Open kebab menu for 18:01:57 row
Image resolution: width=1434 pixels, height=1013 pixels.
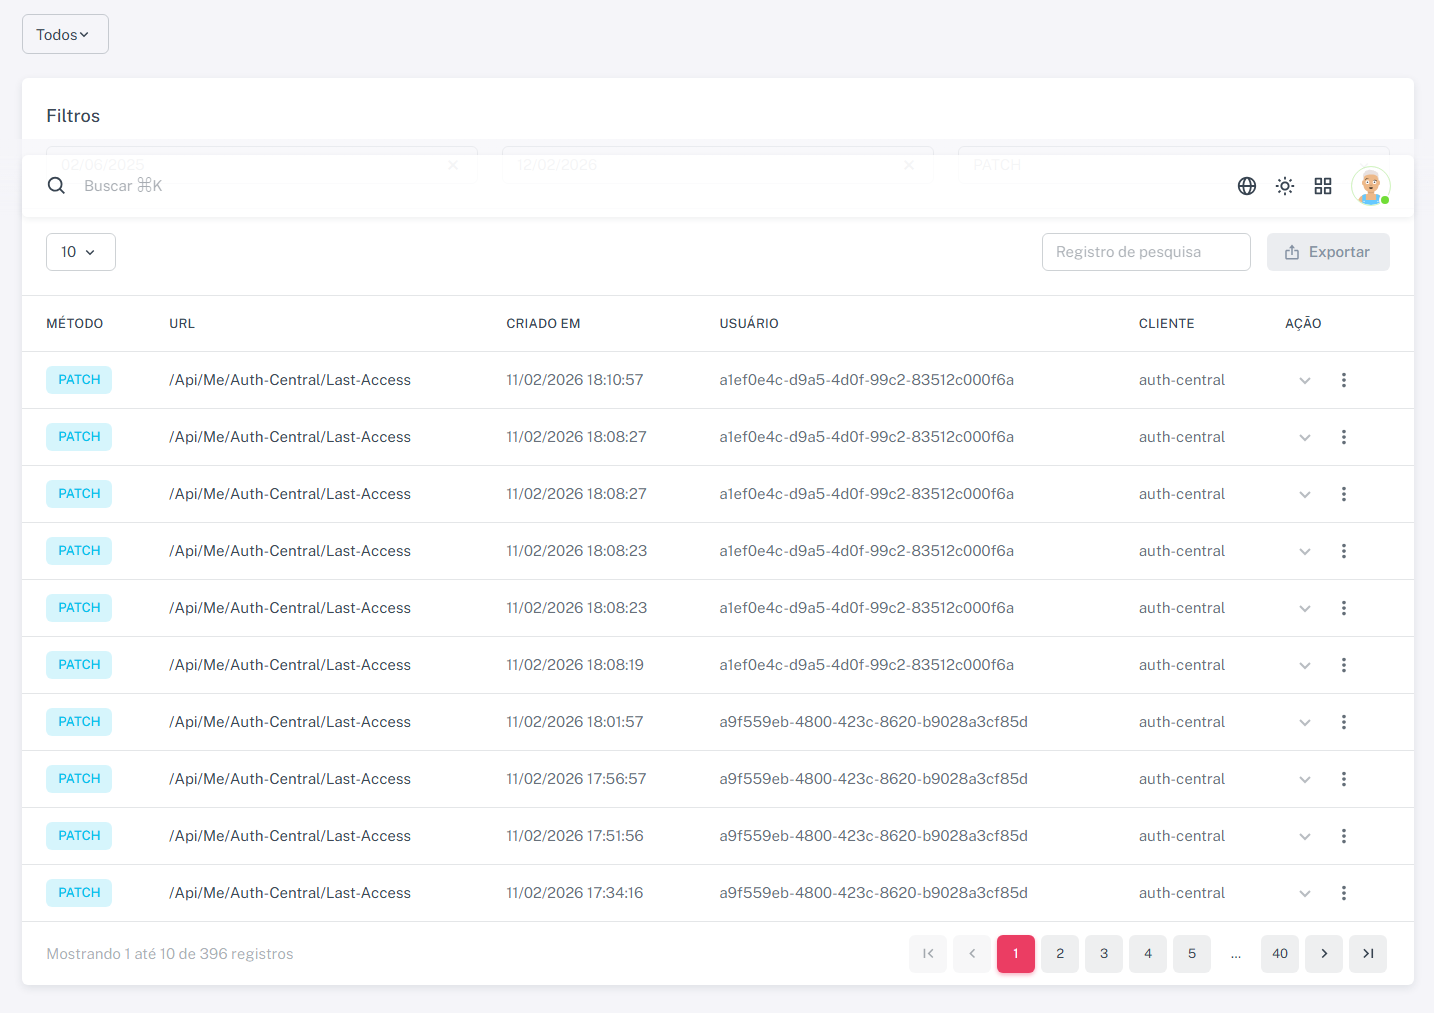1344,722
